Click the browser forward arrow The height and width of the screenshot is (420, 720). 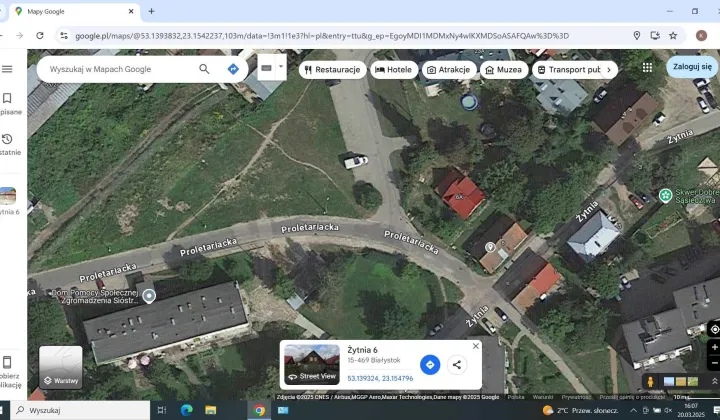(19, 36)
